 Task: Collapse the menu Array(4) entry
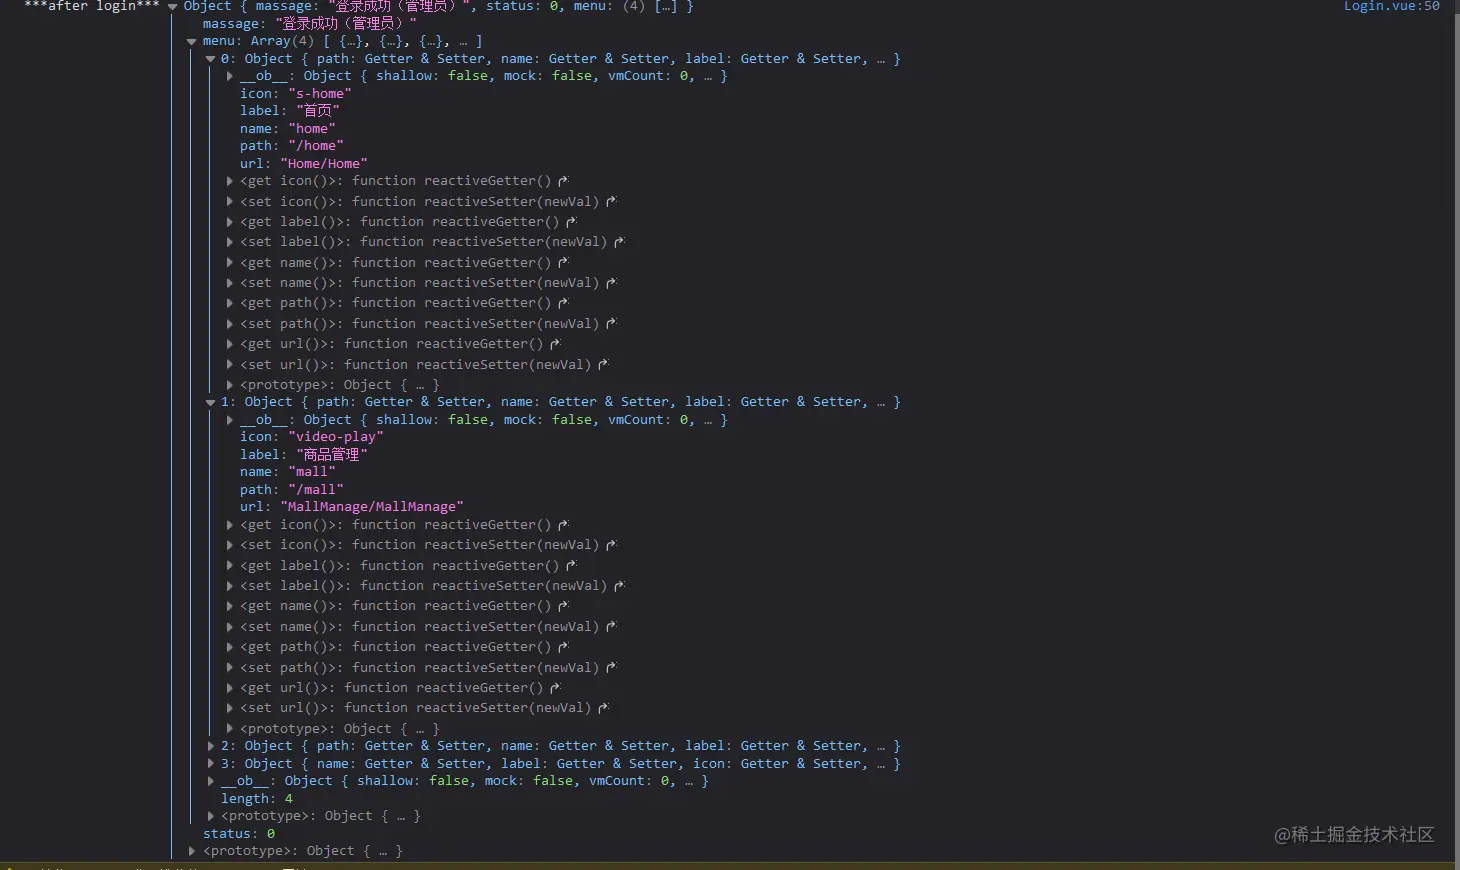tap(191, 41)
